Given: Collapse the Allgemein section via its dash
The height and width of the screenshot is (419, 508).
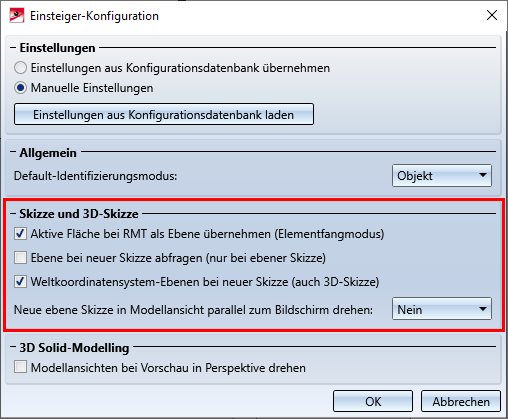Looking at the screenshot, I should pyautogui.click(x=13, y=152).
